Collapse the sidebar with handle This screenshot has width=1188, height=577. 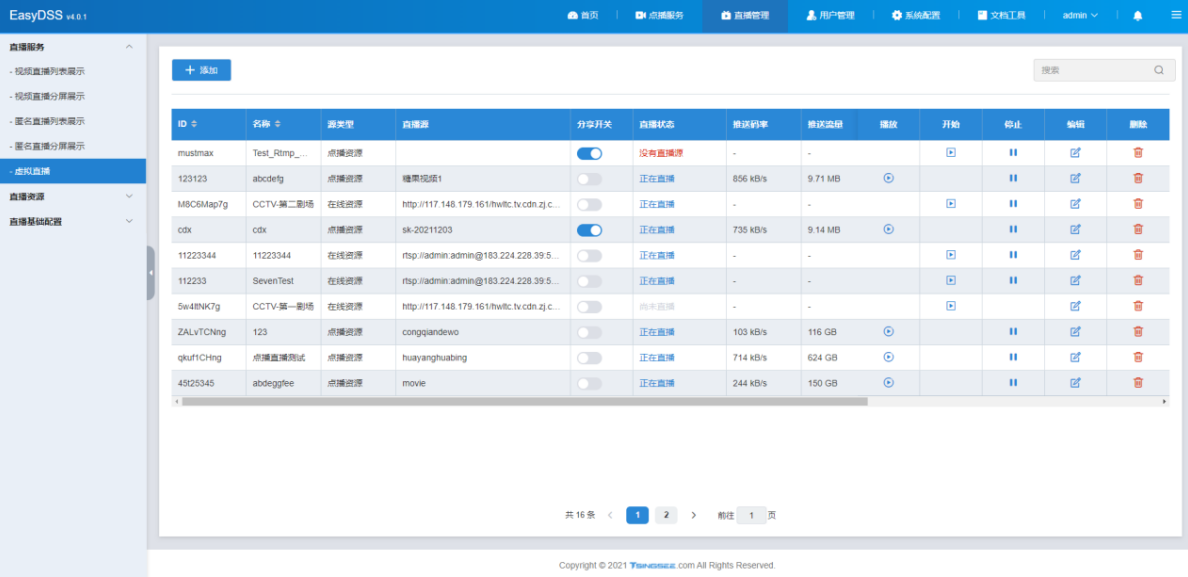[x=151, y=273]
